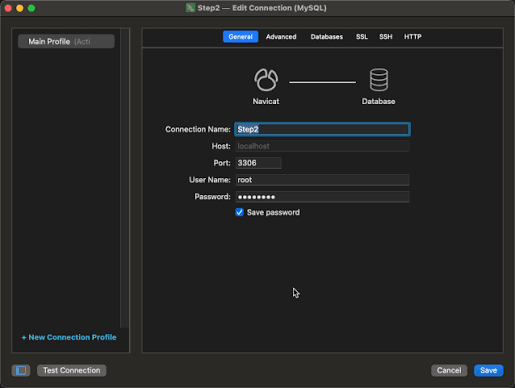Click the Connection Name label
This screenshot has width=515, height=388.
point(198,129)
